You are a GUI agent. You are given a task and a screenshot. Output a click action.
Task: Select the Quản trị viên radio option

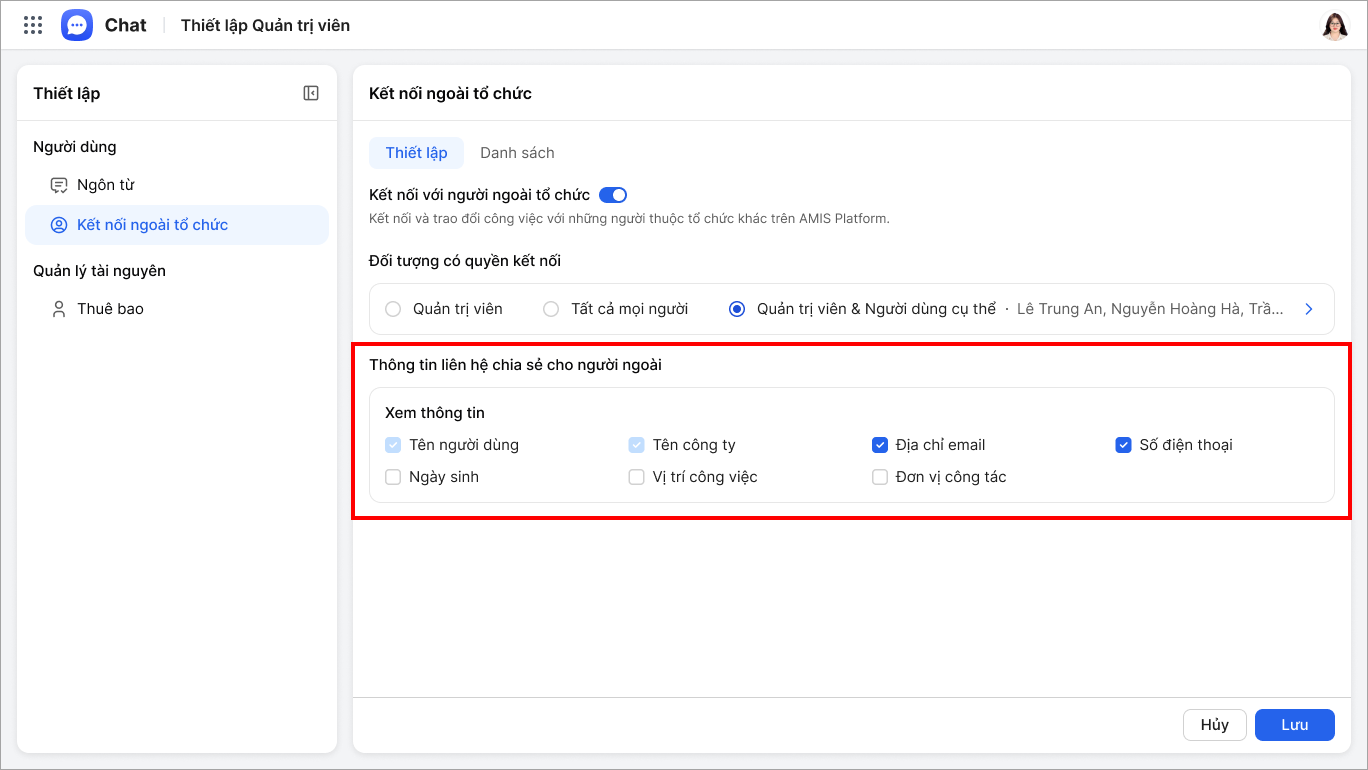click(x=393, y=309)
